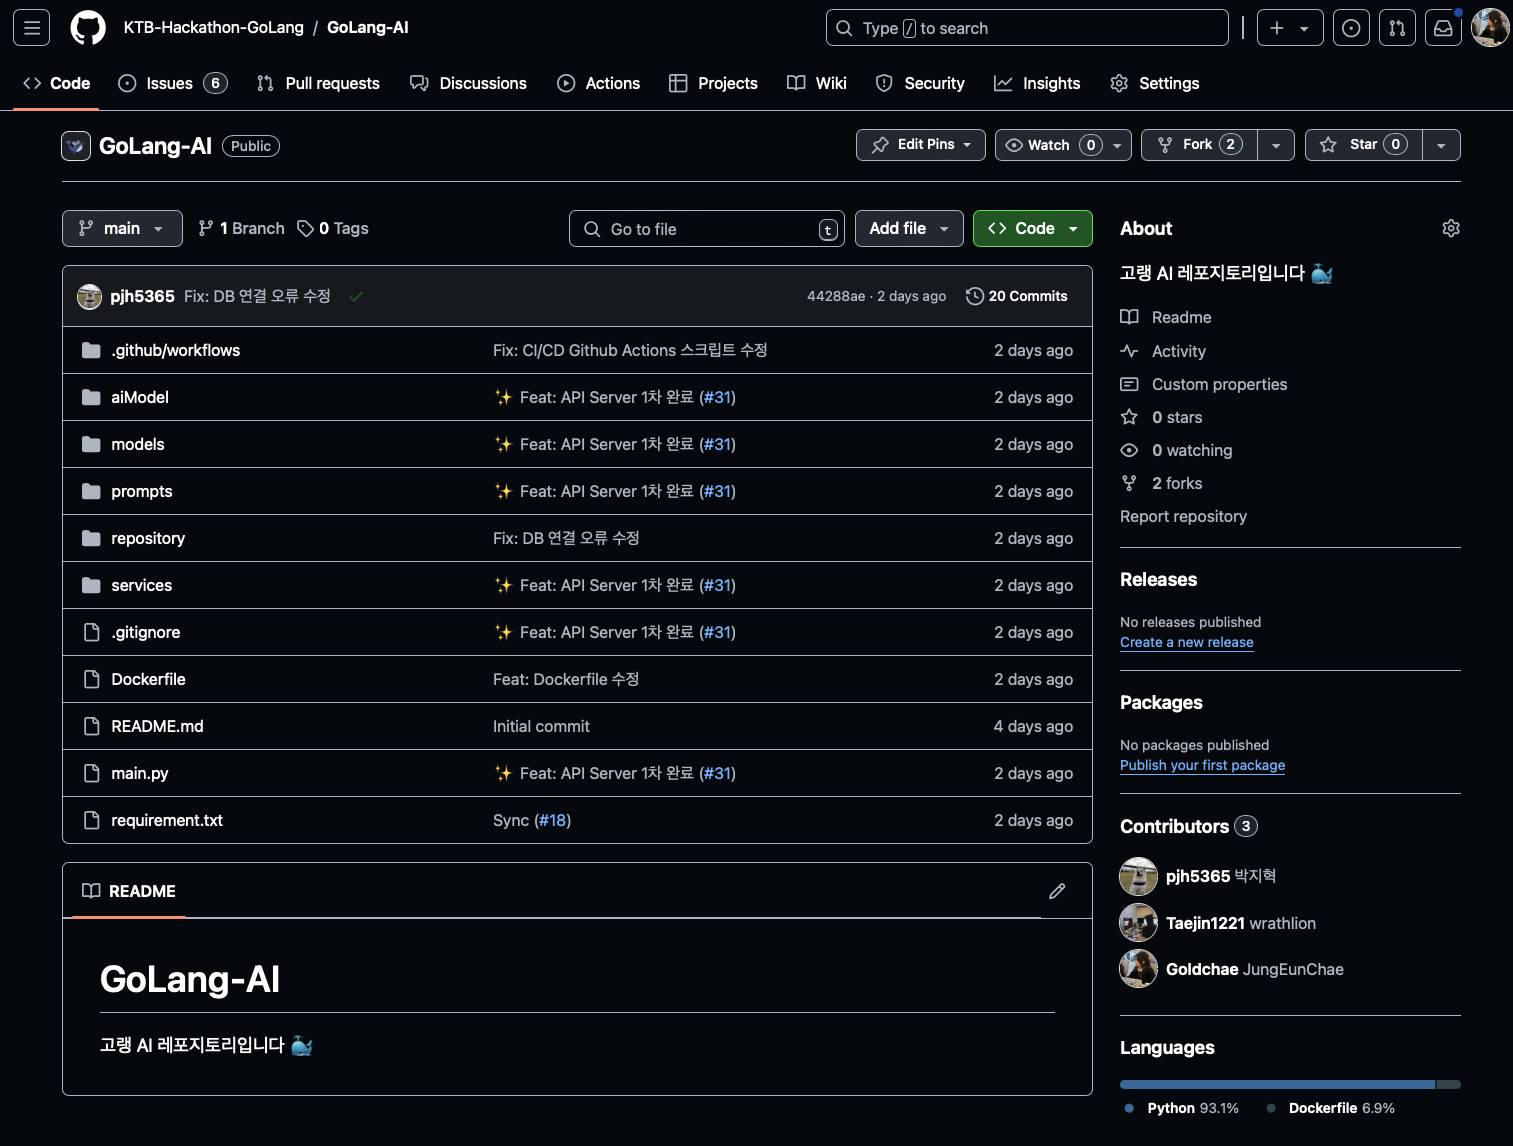1513x1146 pixels.
Task: Open the .github/workflows folder
Action: (175, 350)
